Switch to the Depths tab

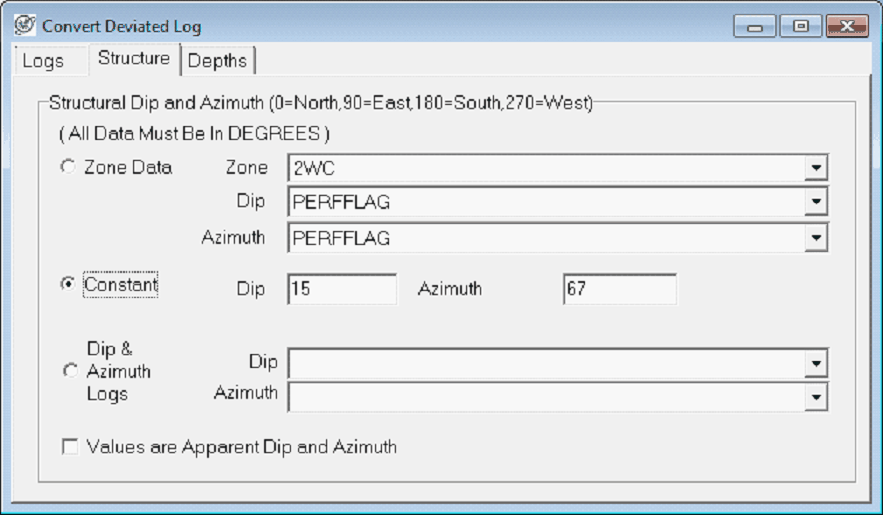[x=217, y=61]
